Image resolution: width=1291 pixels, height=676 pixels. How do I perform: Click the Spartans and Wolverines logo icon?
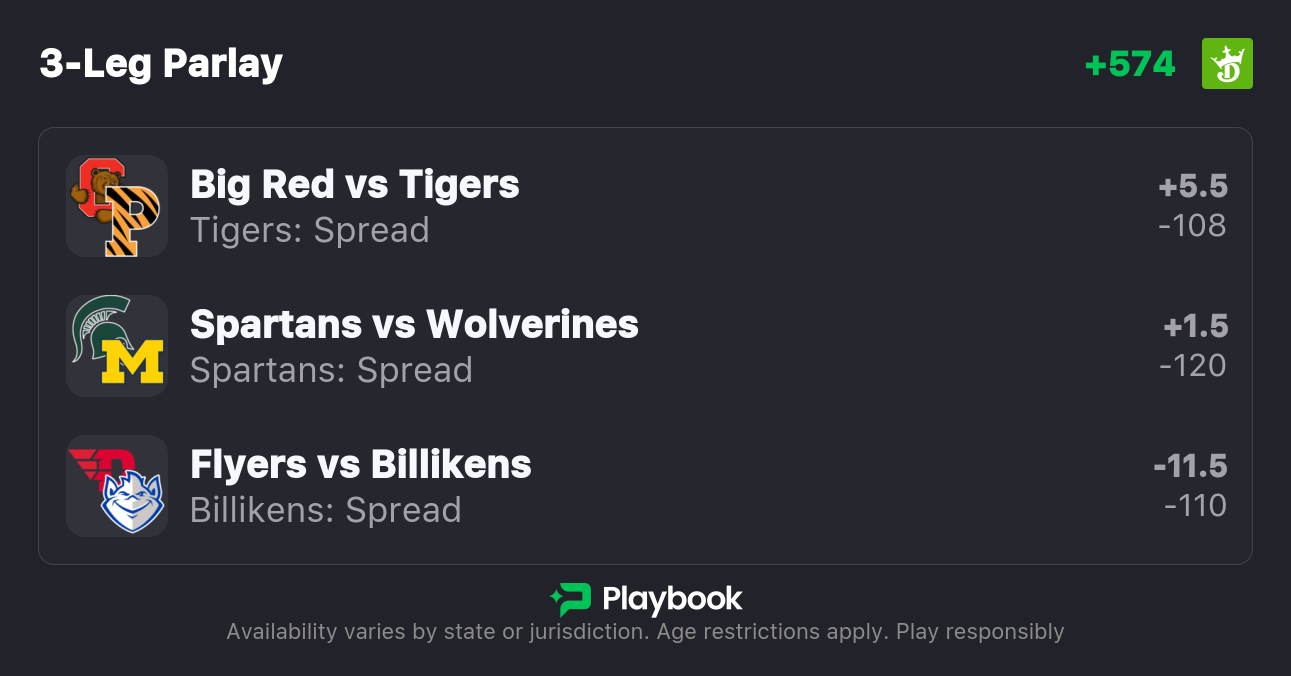[x=117, y=346]
